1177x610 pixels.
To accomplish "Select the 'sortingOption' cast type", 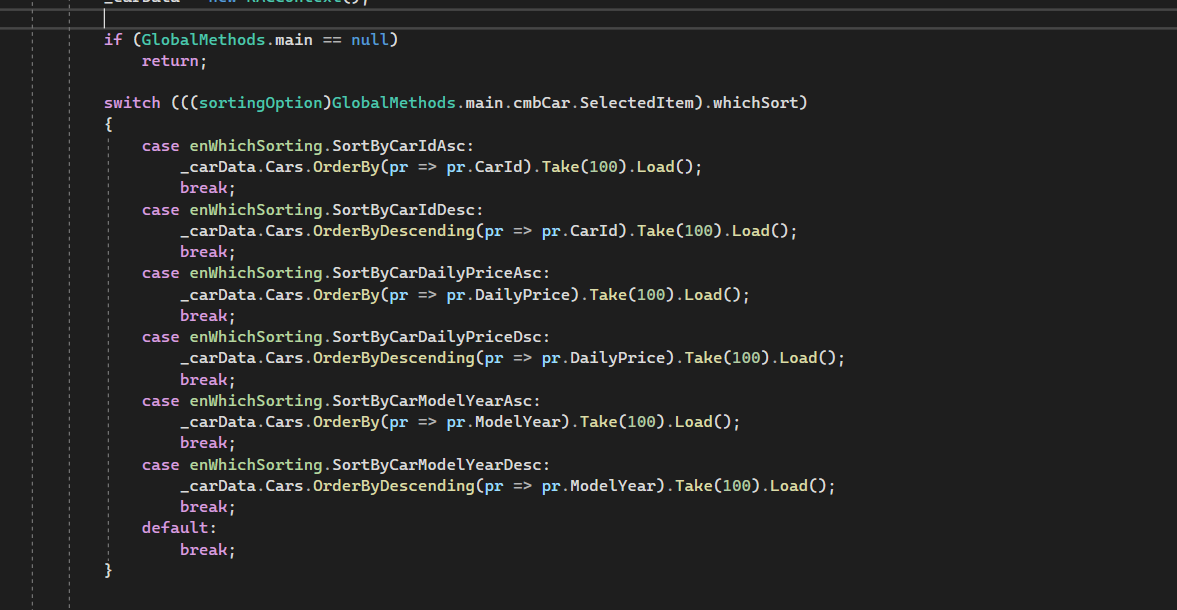I will [x=260, y=103].
